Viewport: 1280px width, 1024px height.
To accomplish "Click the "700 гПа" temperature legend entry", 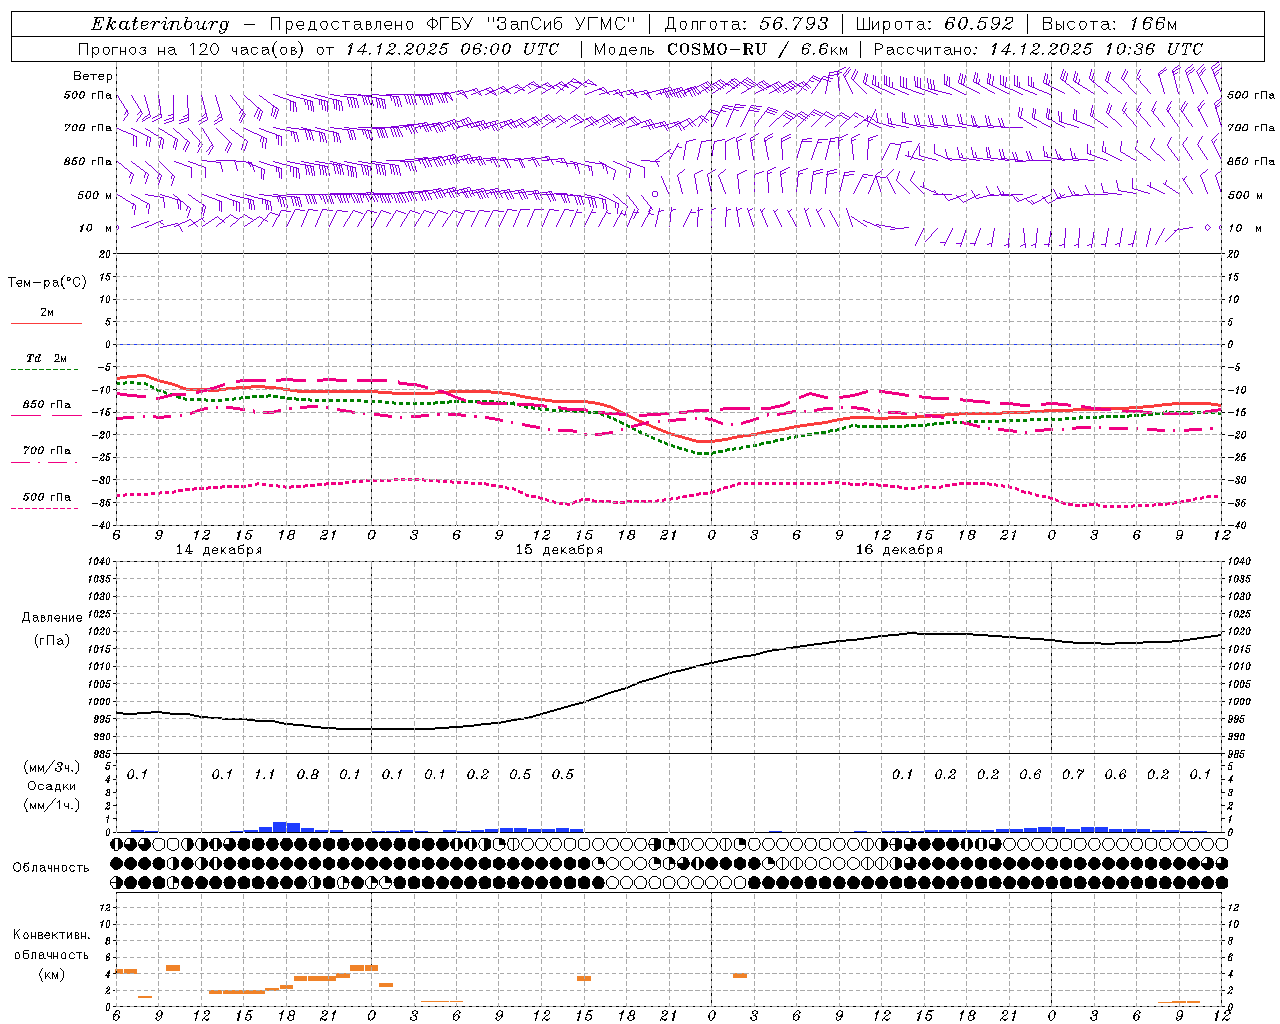I will pyautogui.click(x=47, y=450).
